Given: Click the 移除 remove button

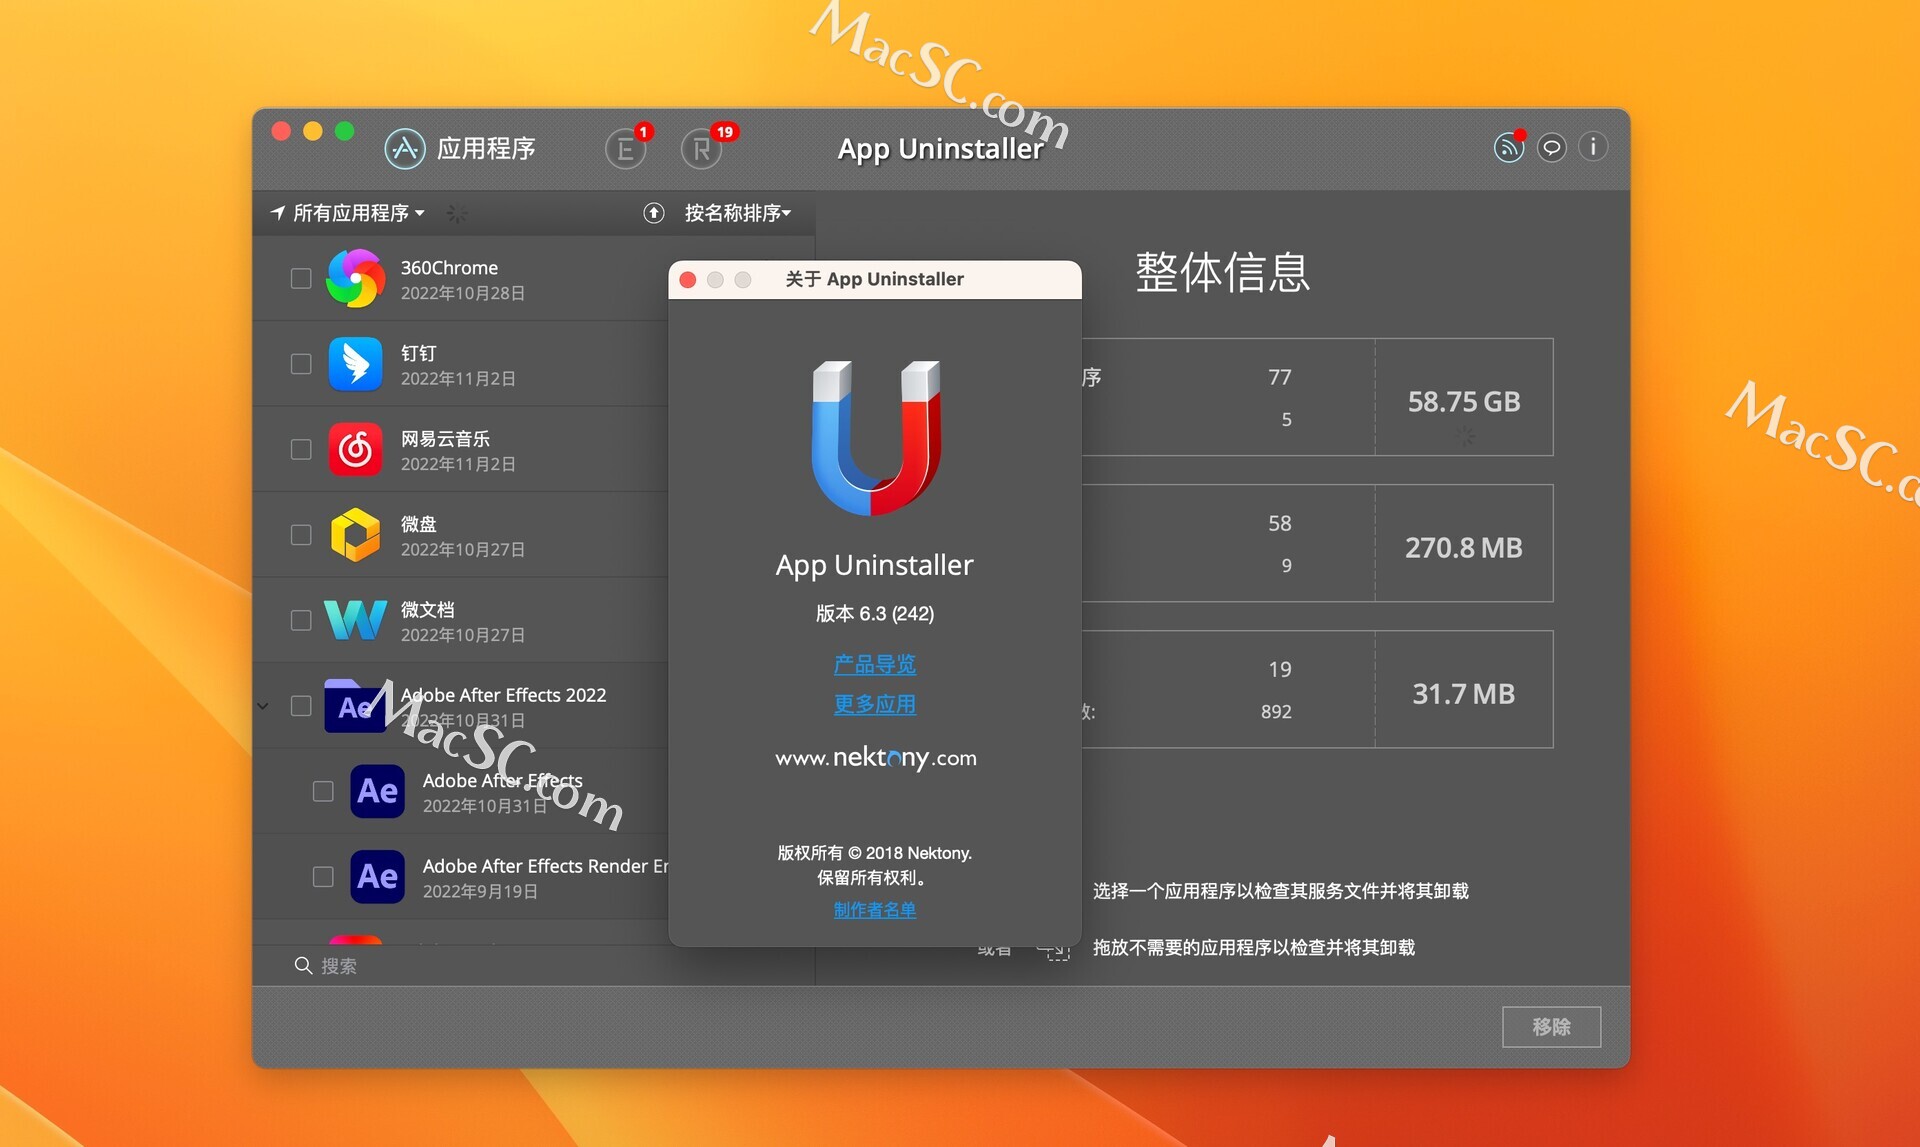Looking at the screenshot, I should point(1551,1027).
